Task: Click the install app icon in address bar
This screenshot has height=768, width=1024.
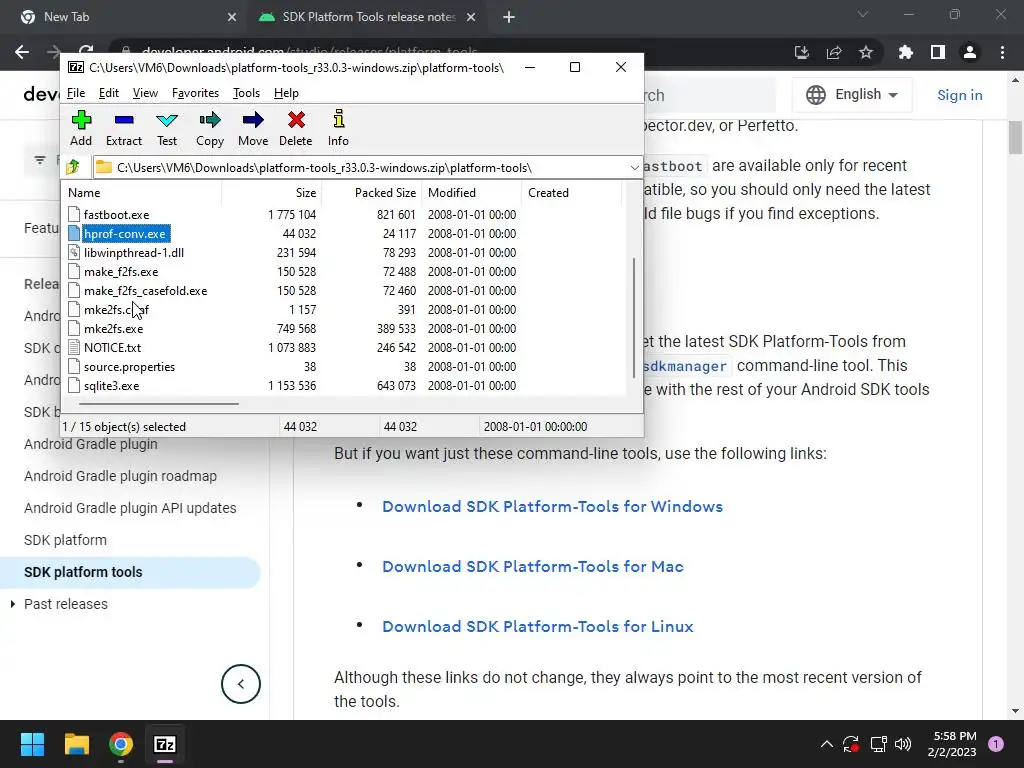Action: (x=802, y=52)
